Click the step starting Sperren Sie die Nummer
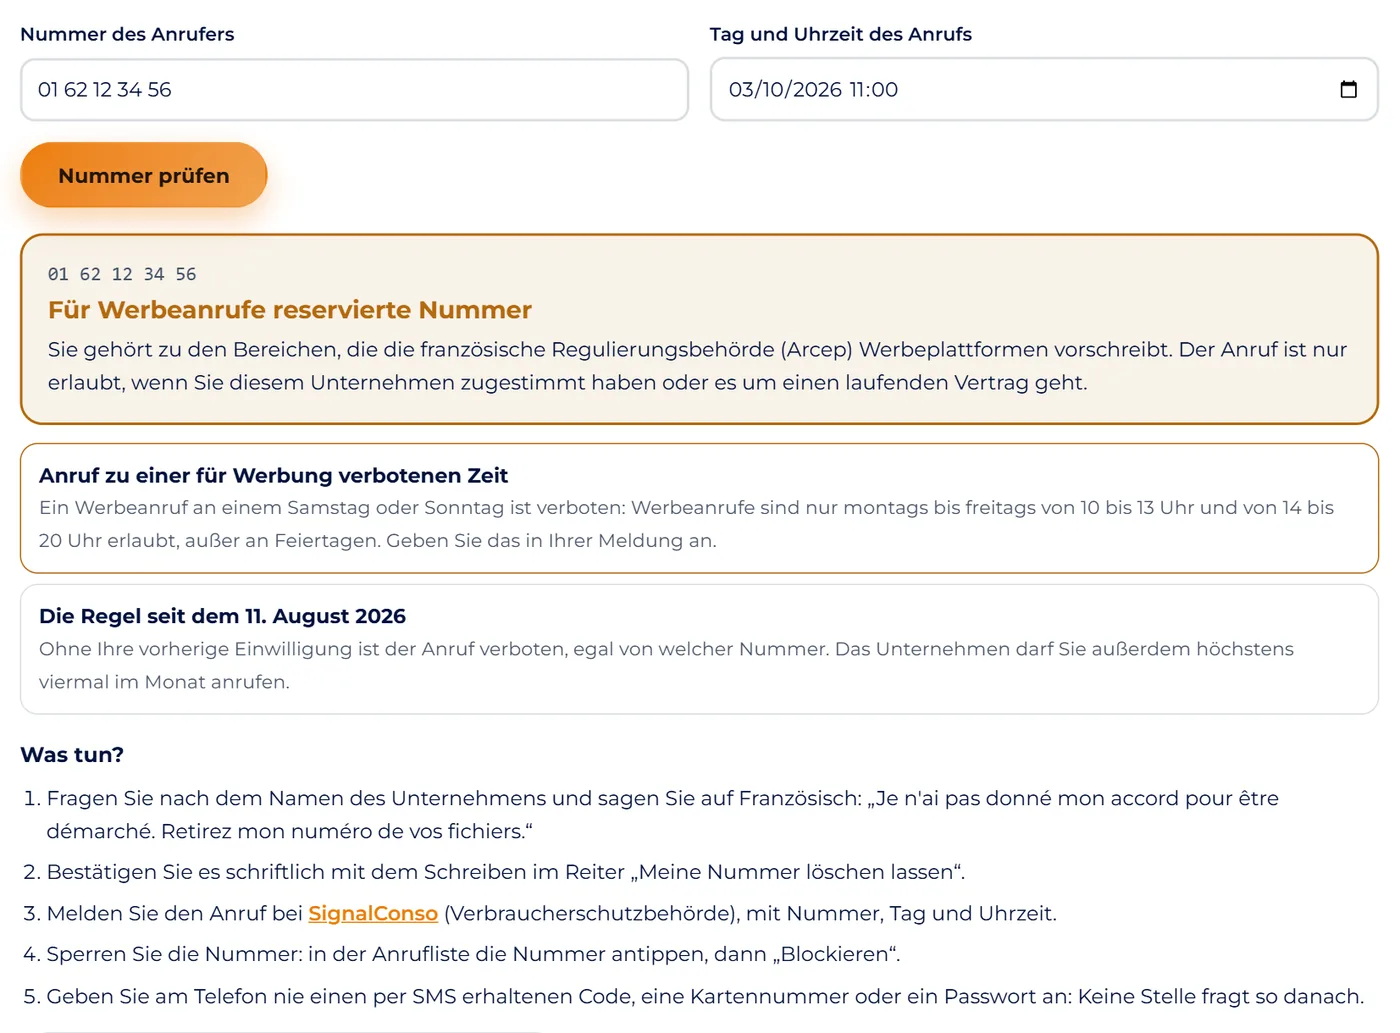Viewport: 1400px width, 1033px height. point(473,954)
